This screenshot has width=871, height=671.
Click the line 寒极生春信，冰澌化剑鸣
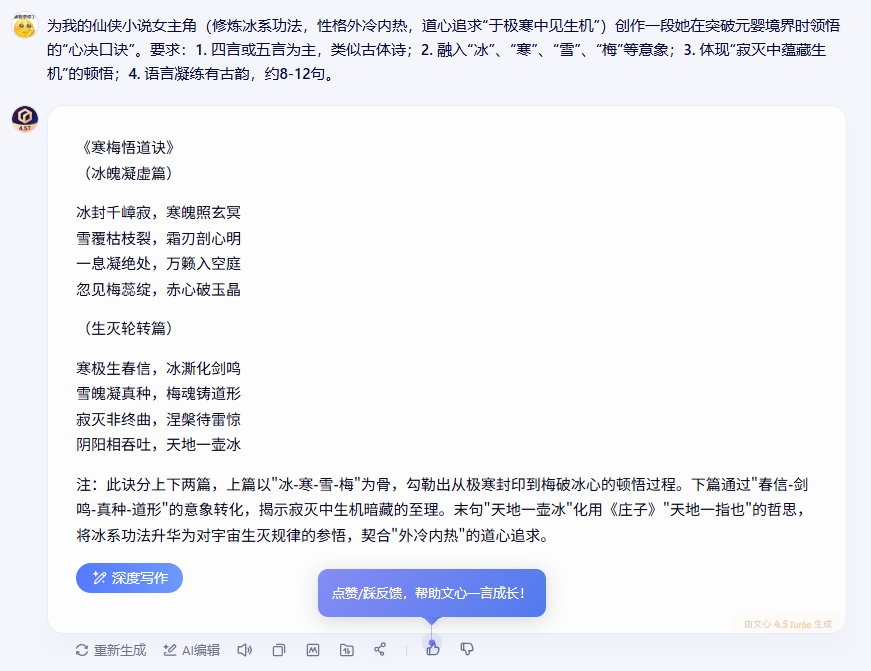pyautogui.click(x=159, y=368)
